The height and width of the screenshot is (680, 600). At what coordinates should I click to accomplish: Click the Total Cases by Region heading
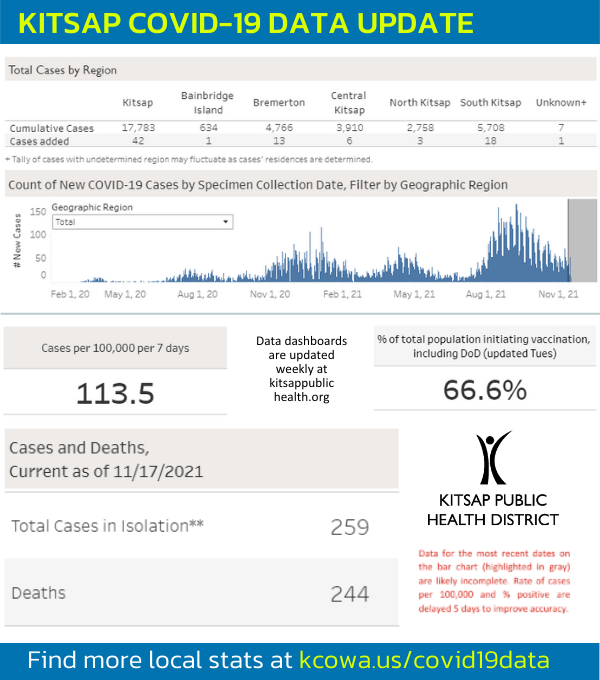62,71
